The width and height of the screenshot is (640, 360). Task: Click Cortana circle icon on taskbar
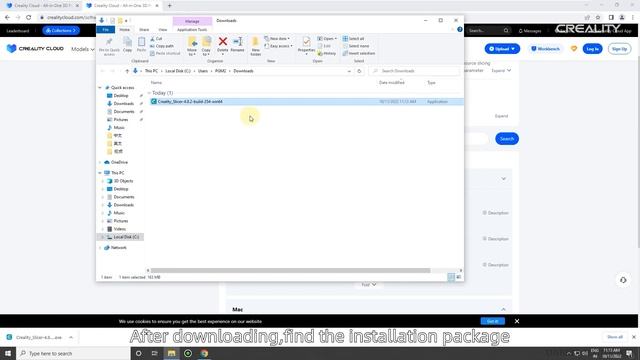click(138, 353)
